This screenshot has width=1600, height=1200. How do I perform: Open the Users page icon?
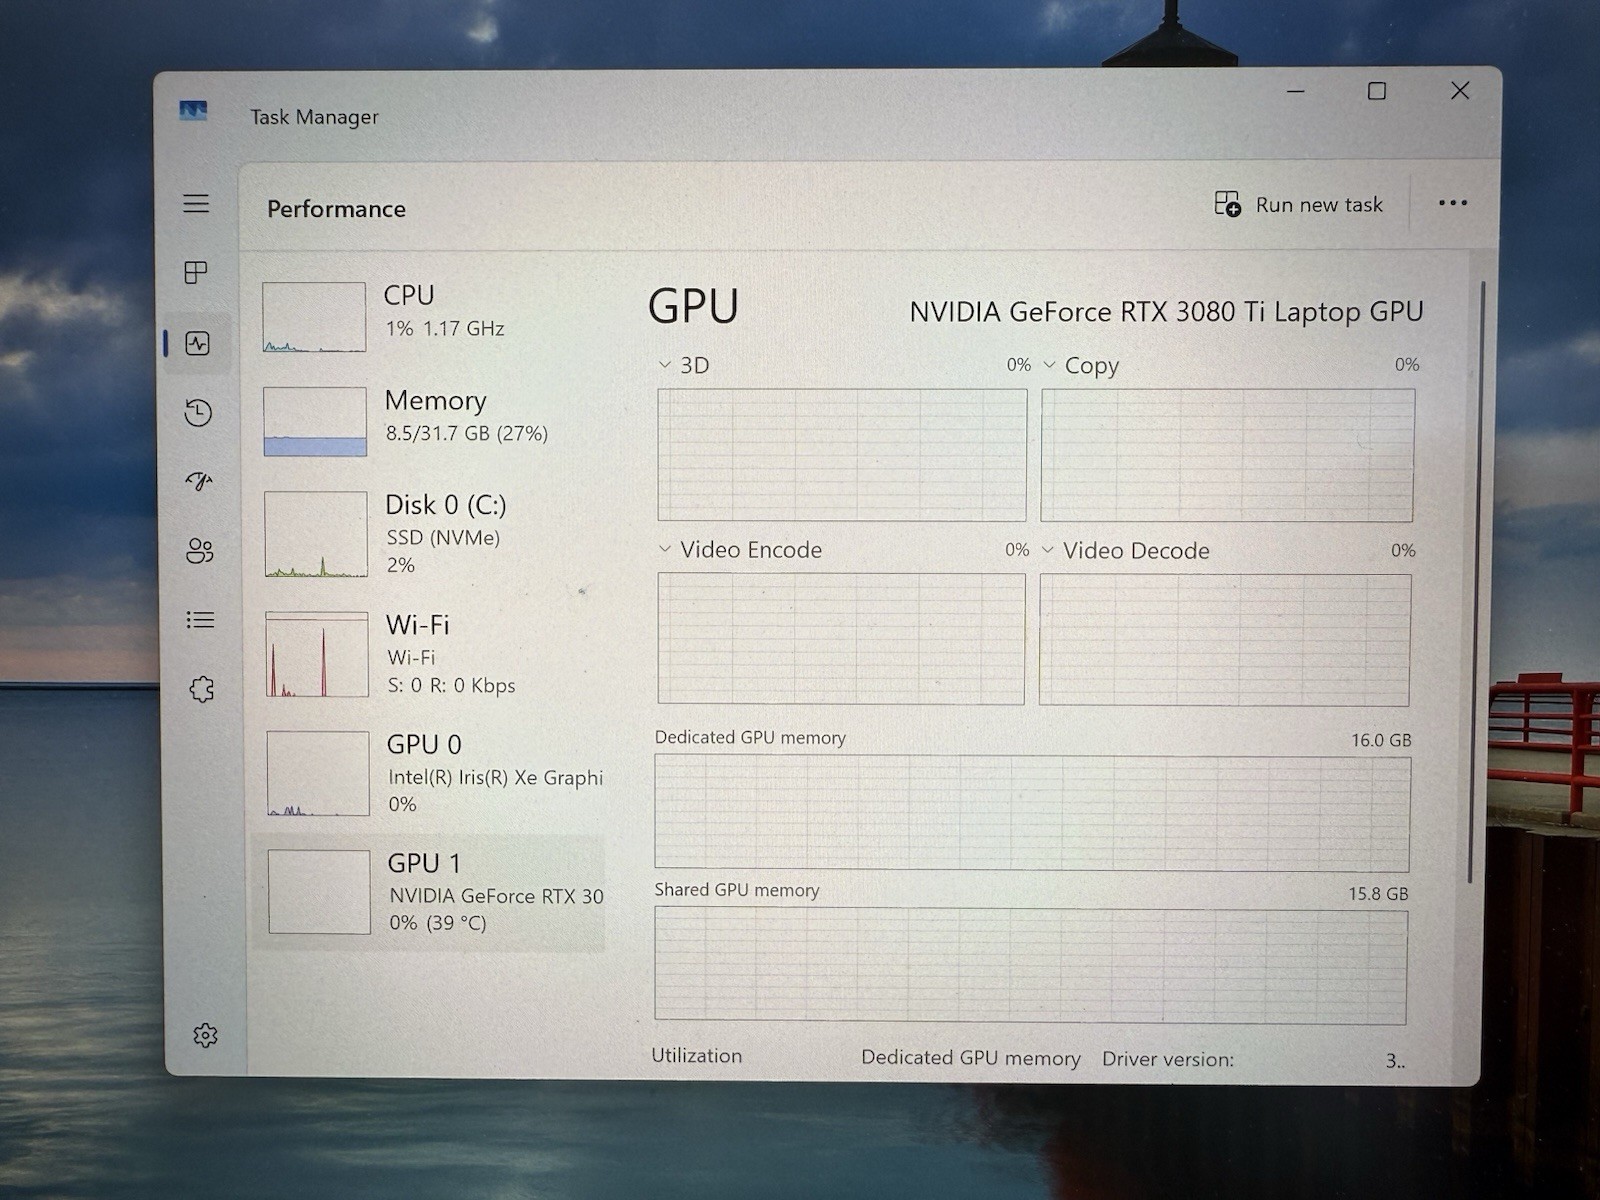200,550
